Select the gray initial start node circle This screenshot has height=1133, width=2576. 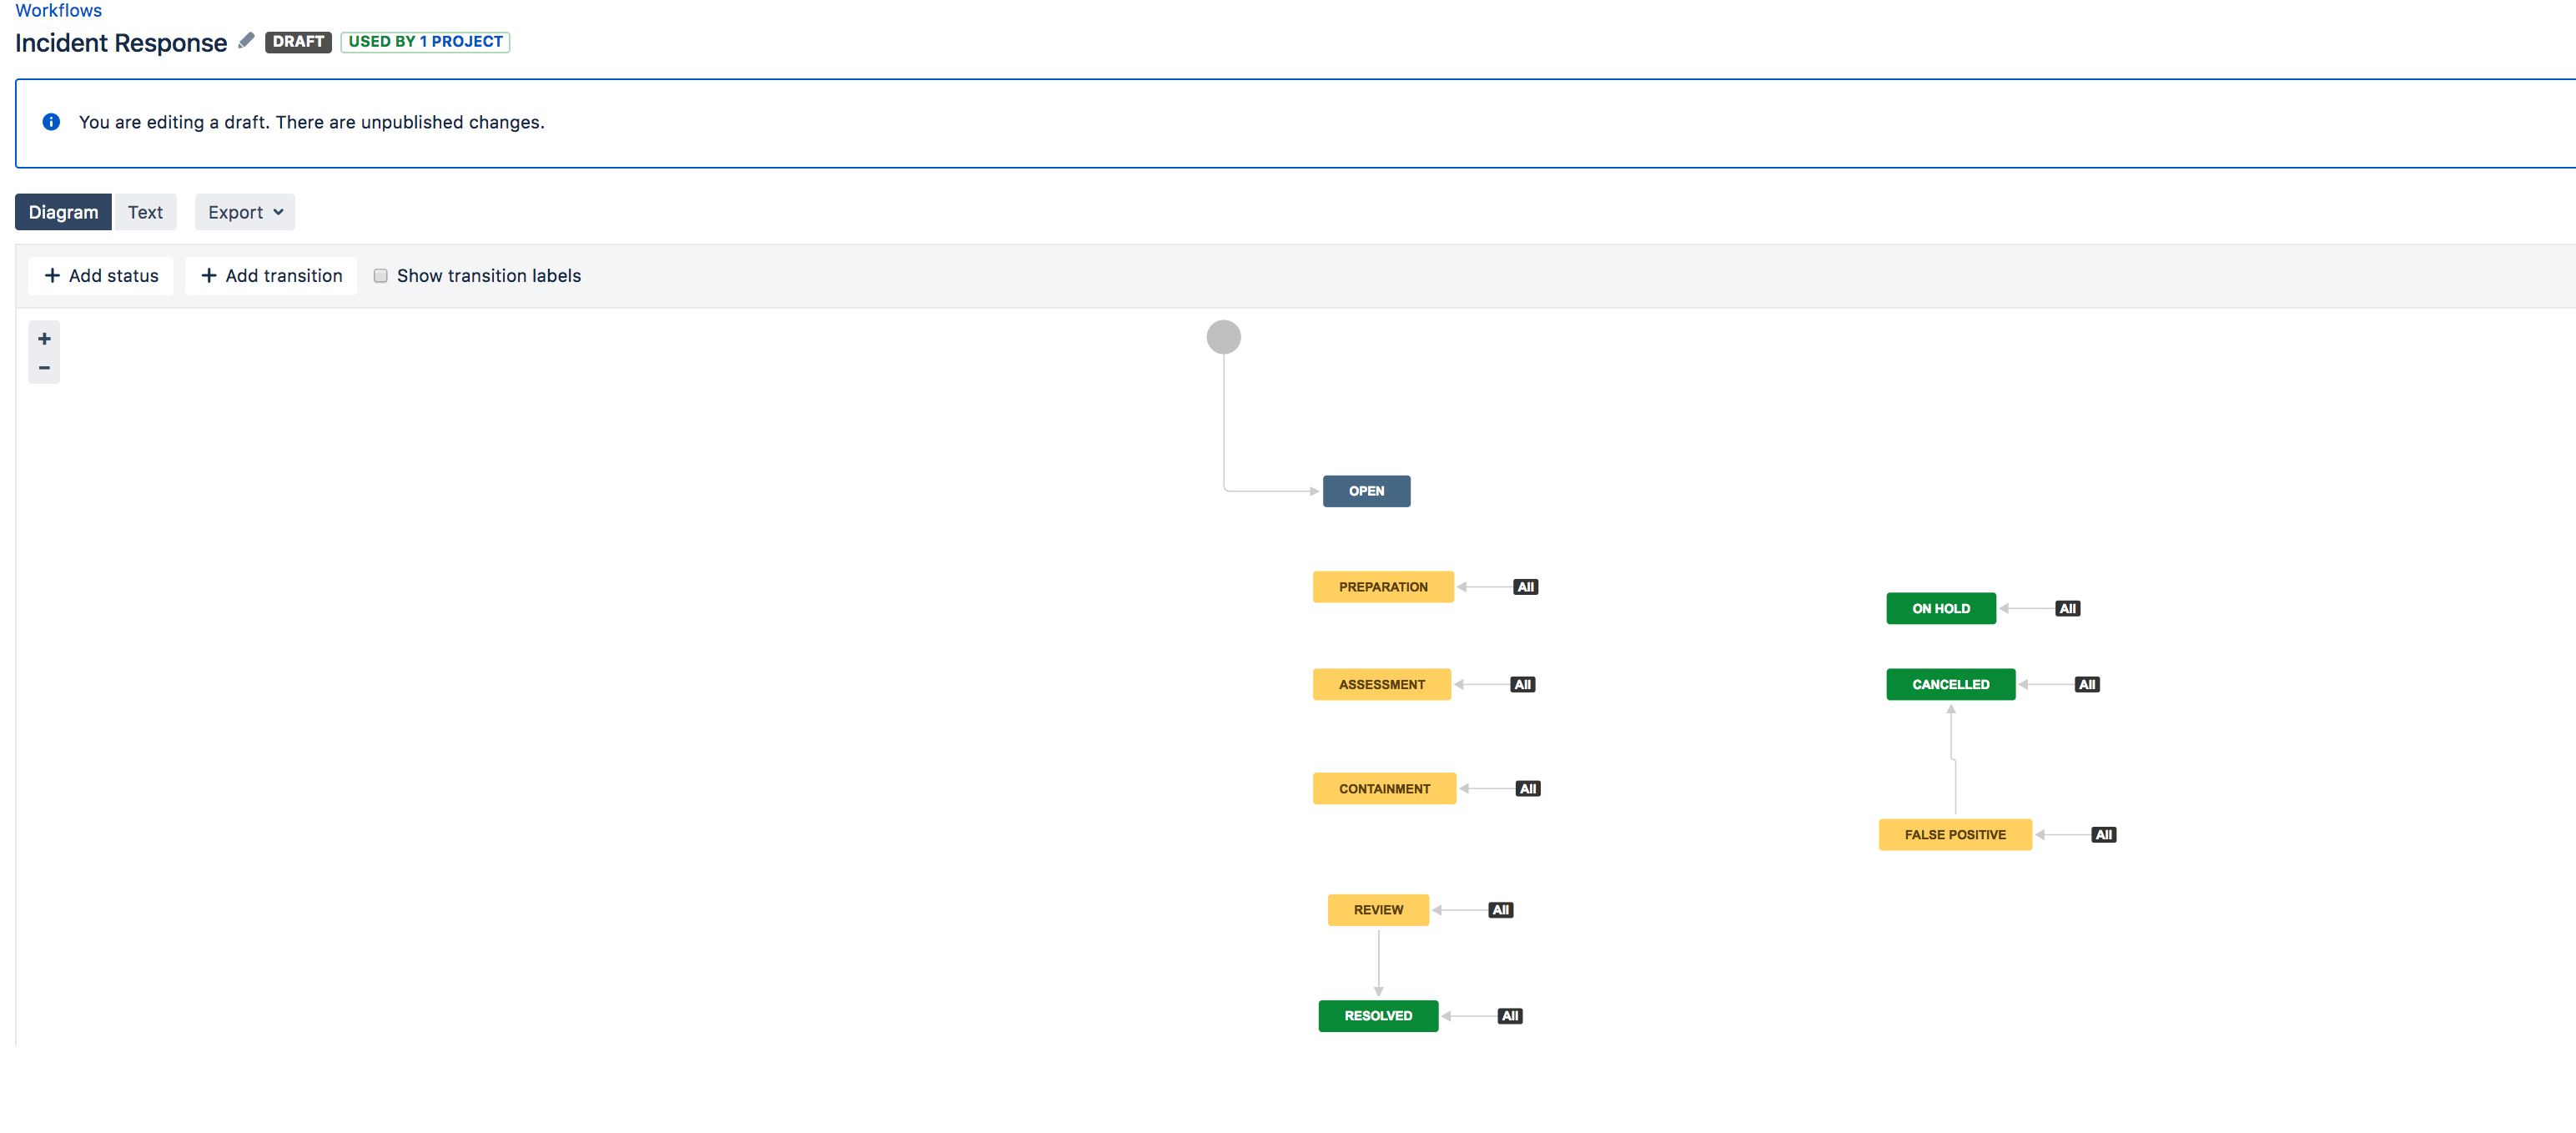pyautogui.click(x=1223, y=337)
